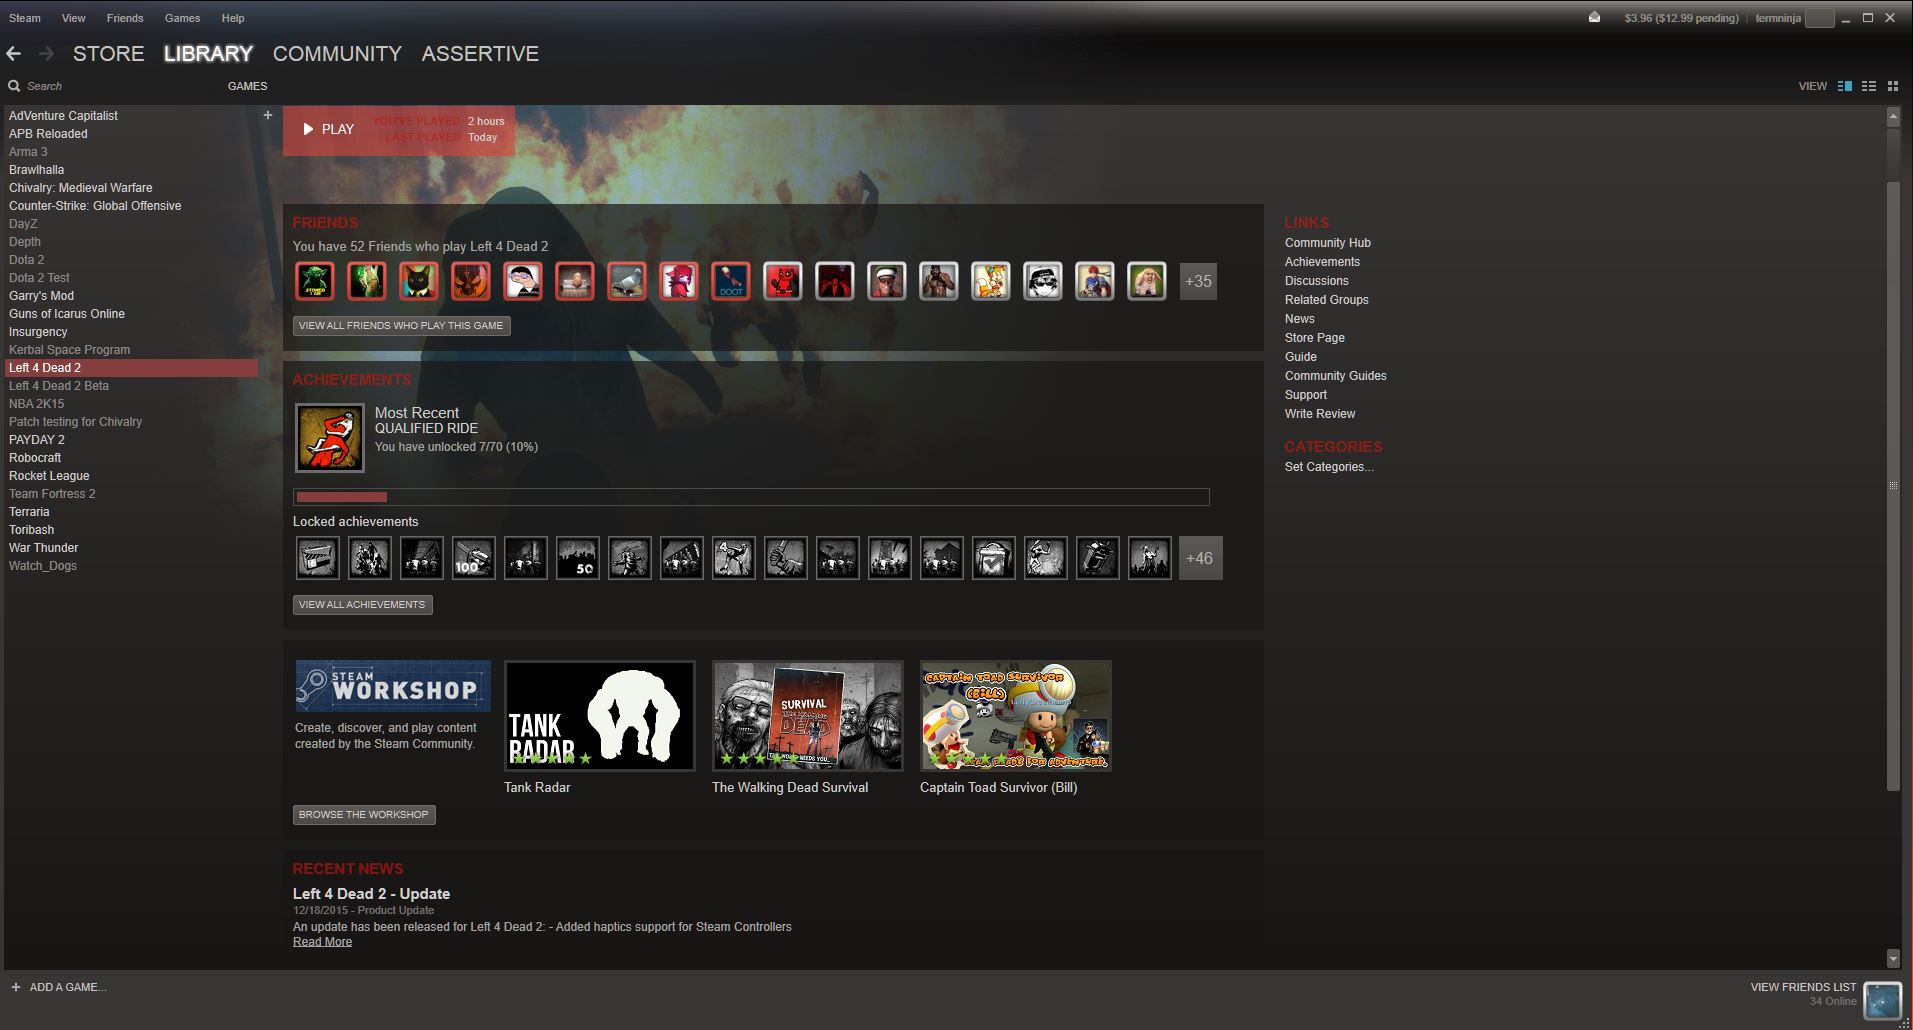The height and width of the screenshot is (1030, 1913).
Task: Show the +46 more locked achievements
Action: point(1200,558)
